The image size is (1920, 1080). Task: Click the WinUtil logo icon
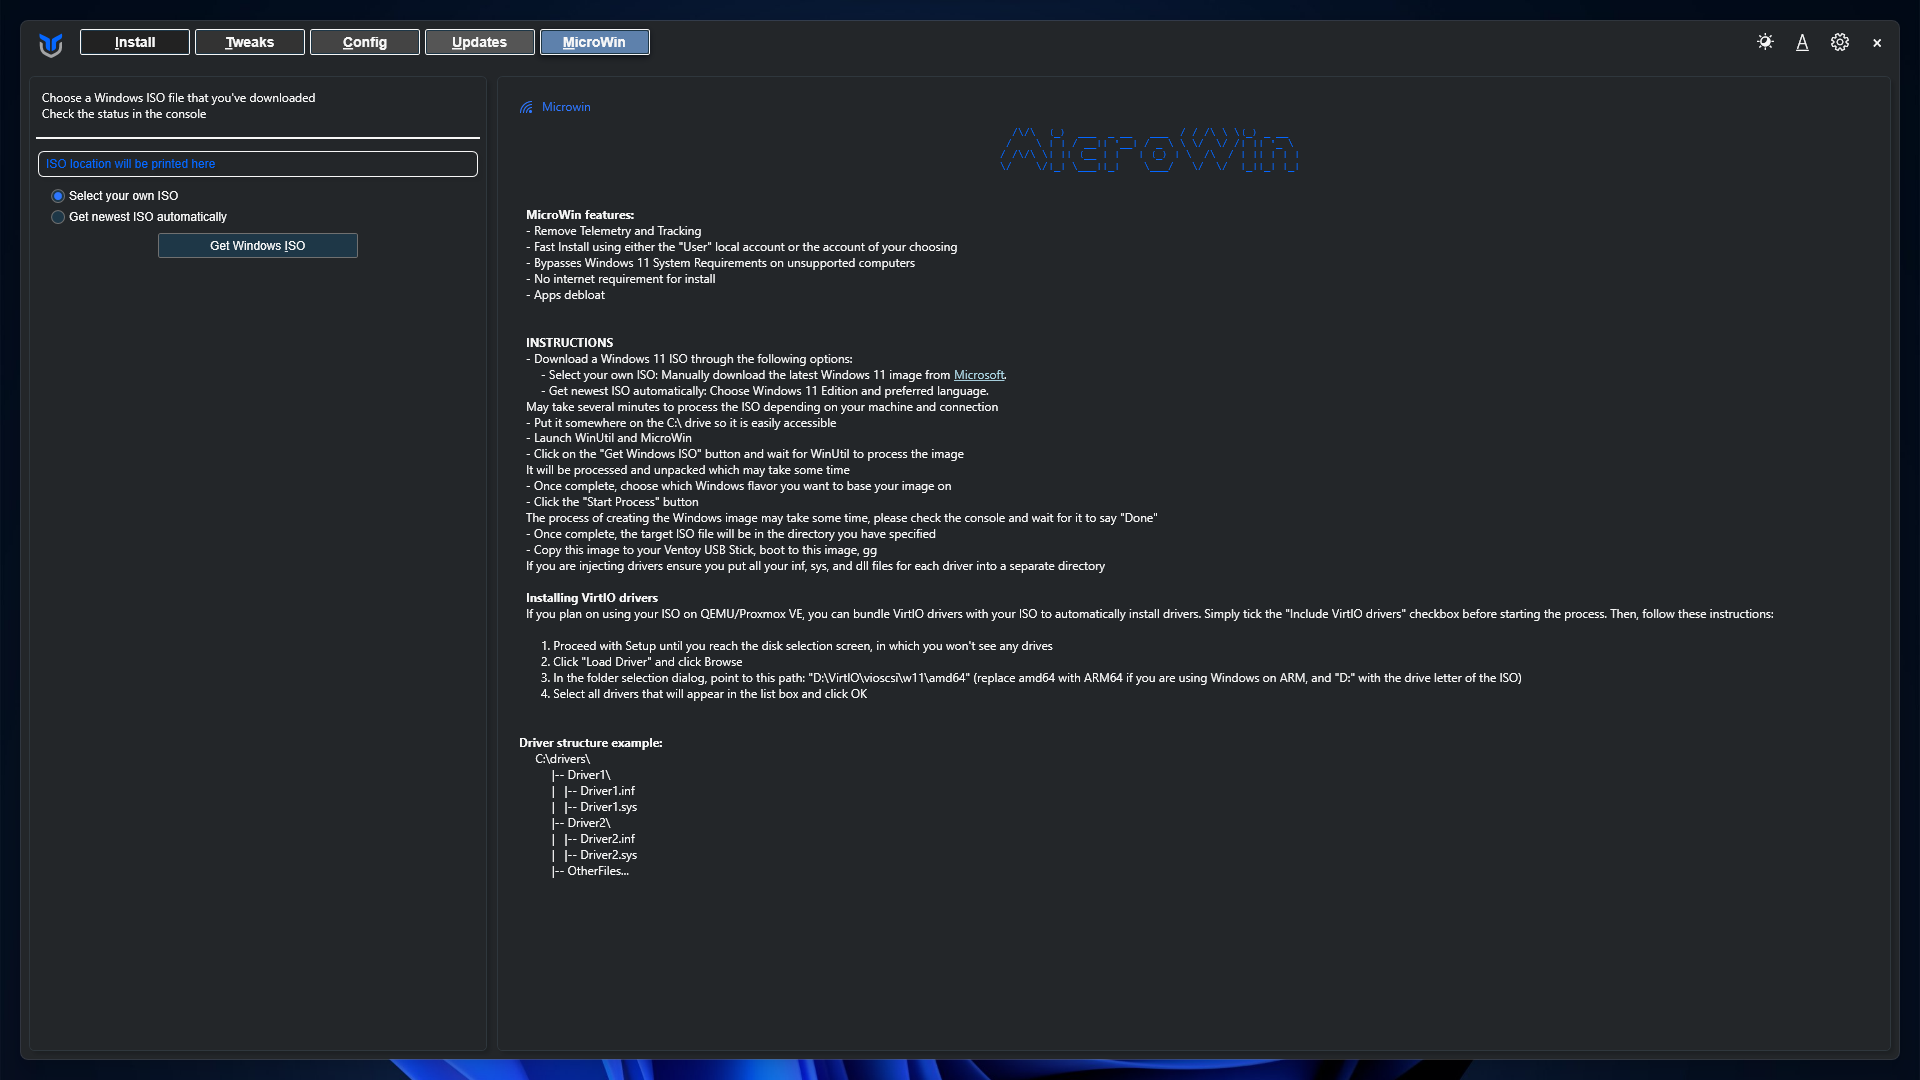coord(51,44)
